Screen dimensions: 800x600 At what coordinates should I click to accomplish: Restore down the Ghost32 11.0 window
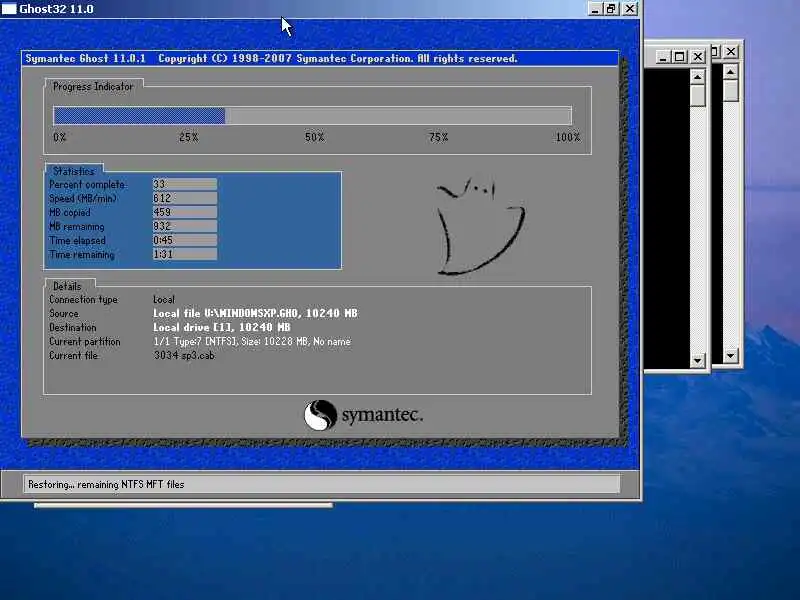click(x=611, y=9)
